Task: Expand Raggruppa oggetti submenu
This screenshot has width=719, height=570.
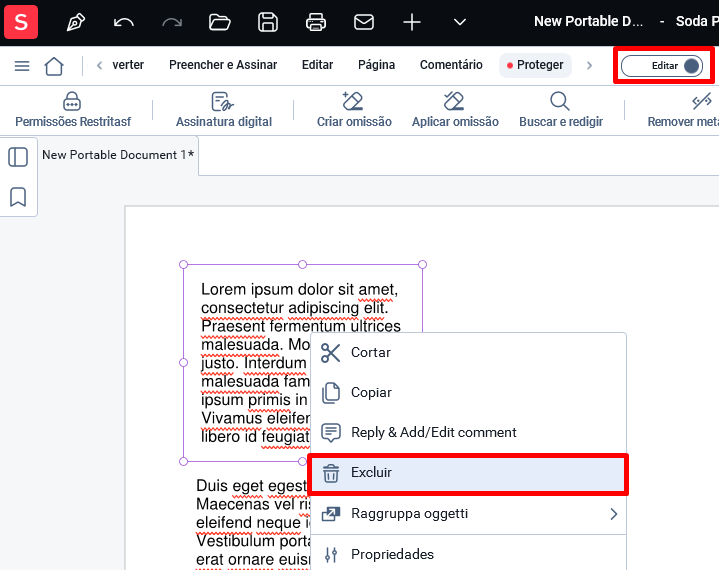Action: coord(468,514)
